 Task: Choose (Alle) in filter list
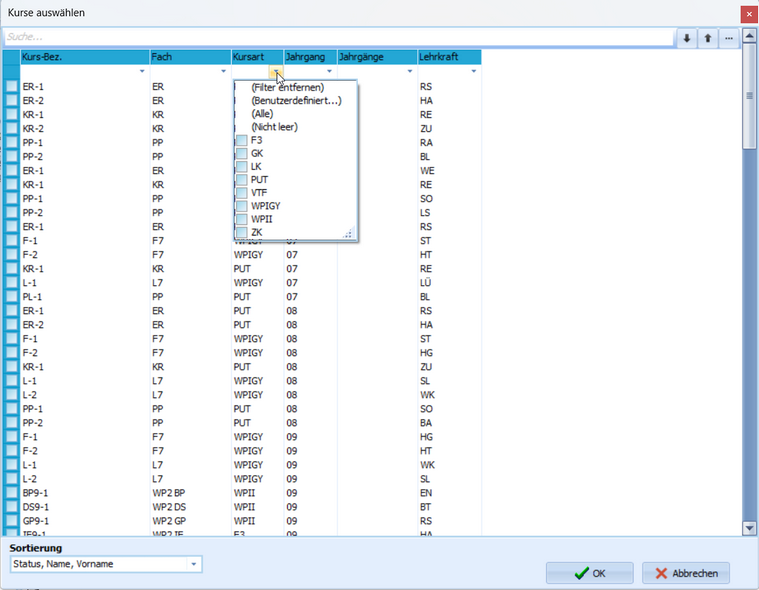pos(262,114)
